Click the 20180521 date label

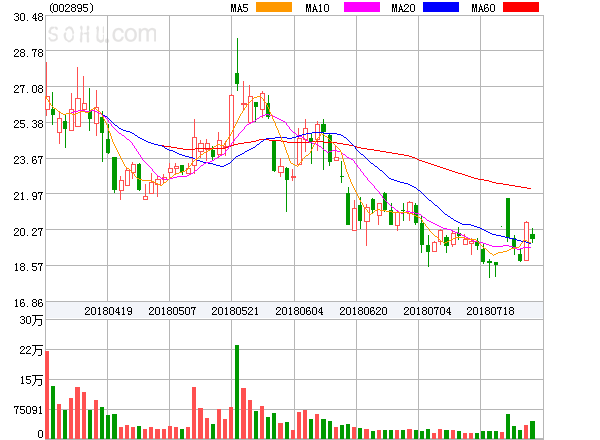(x=235, y=311)
